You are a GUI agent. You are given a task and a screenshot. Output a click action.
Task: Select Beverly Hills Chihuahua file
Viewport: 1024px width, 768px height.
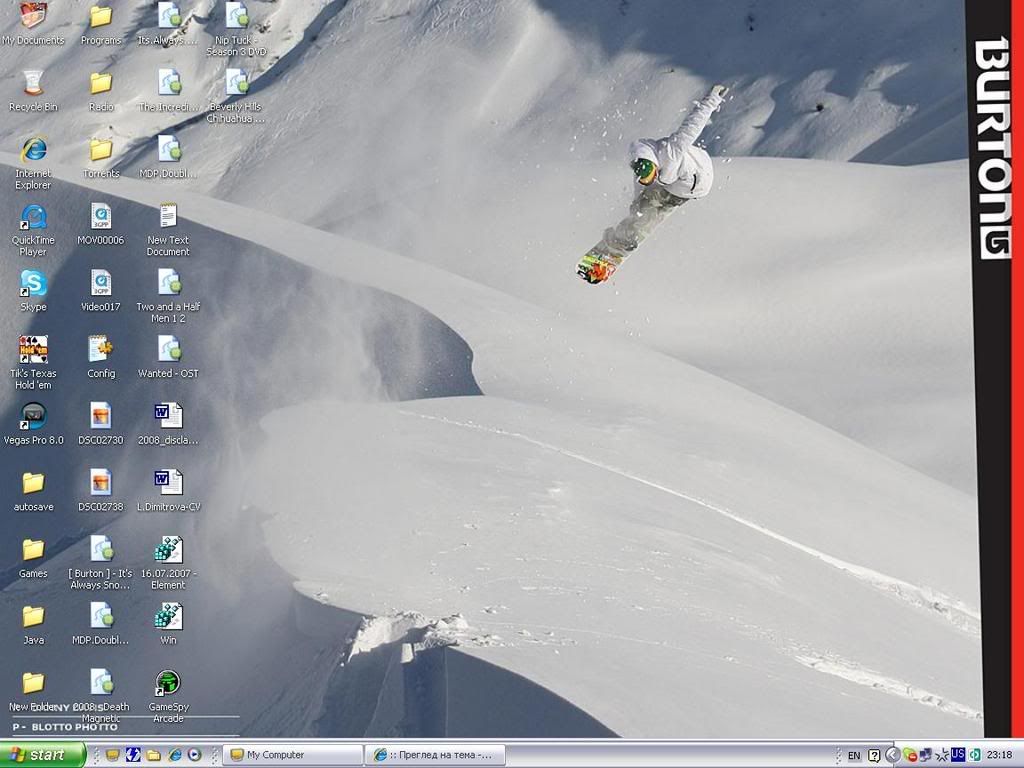pyautogui.click(x=236, y=97)
